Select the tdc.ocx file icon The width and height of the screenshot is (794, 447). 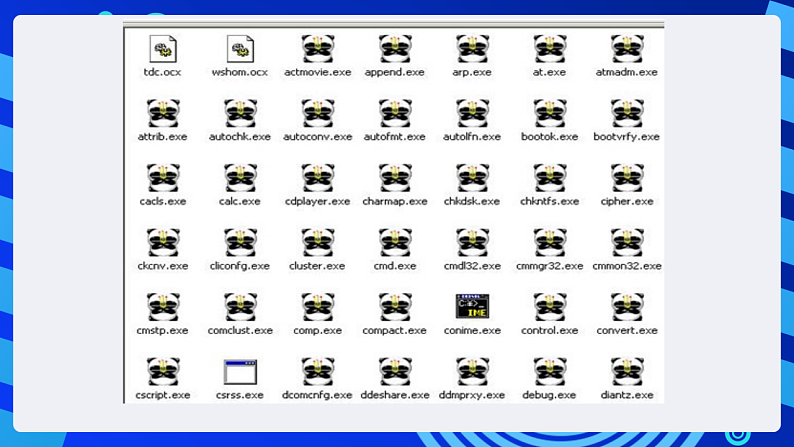[162, 48]
